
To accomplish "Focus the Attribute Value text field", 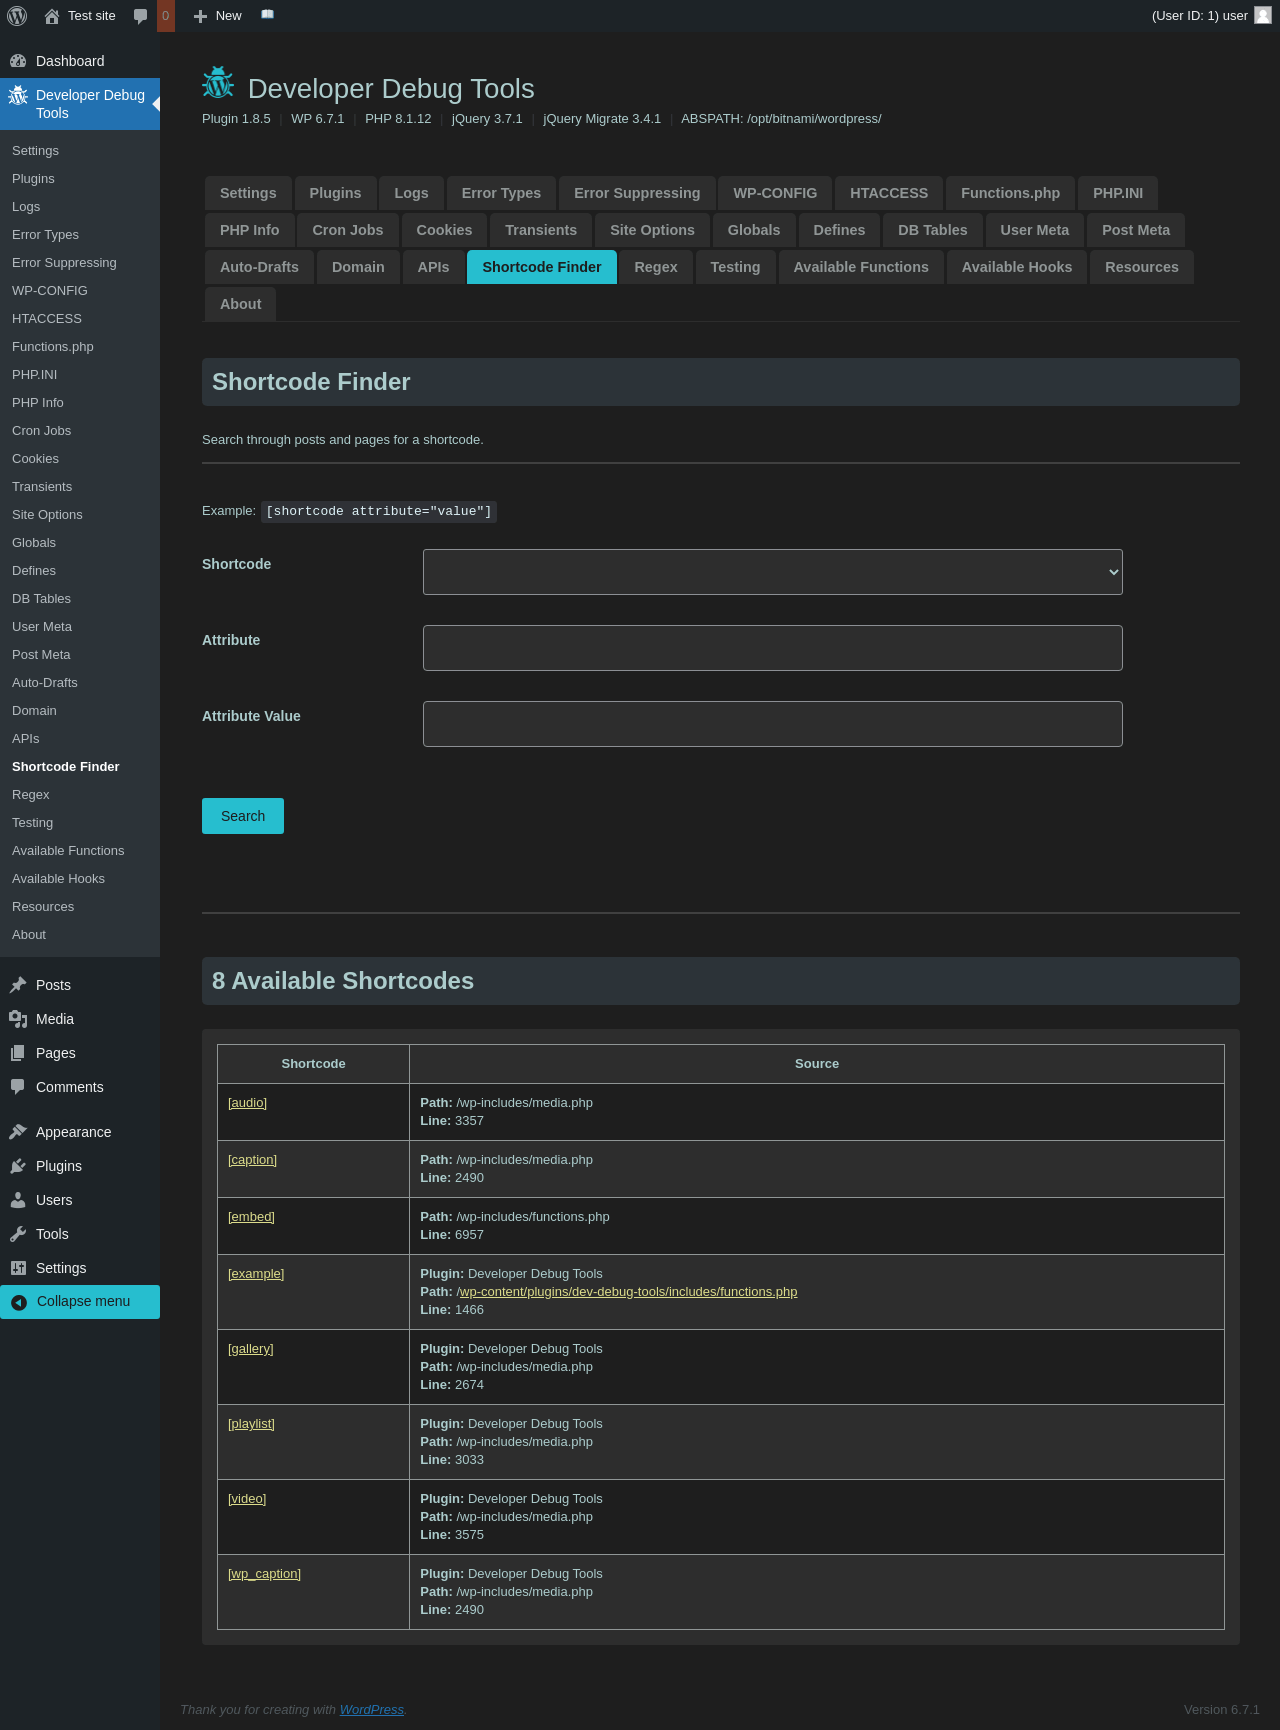I will 772,724.
